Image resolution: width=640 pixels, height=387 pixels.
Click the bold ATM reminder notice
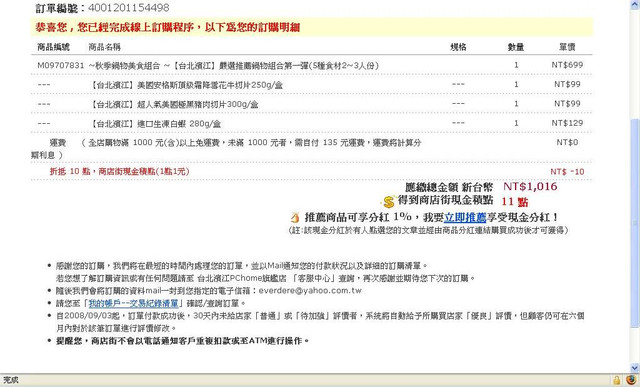[x=182, y=340]
